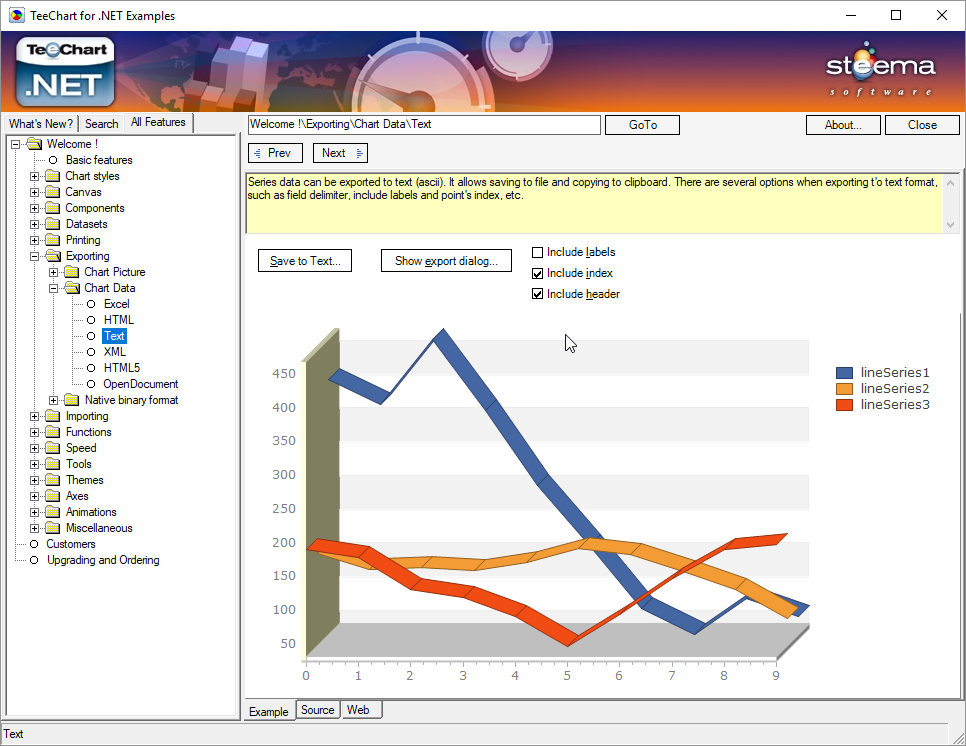Expand the Chart styles tree node

click(34, 176)
